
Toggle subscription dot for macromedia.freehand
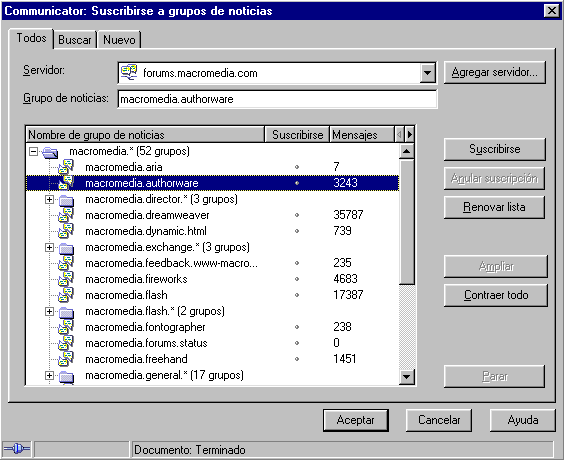click(297, 359)
